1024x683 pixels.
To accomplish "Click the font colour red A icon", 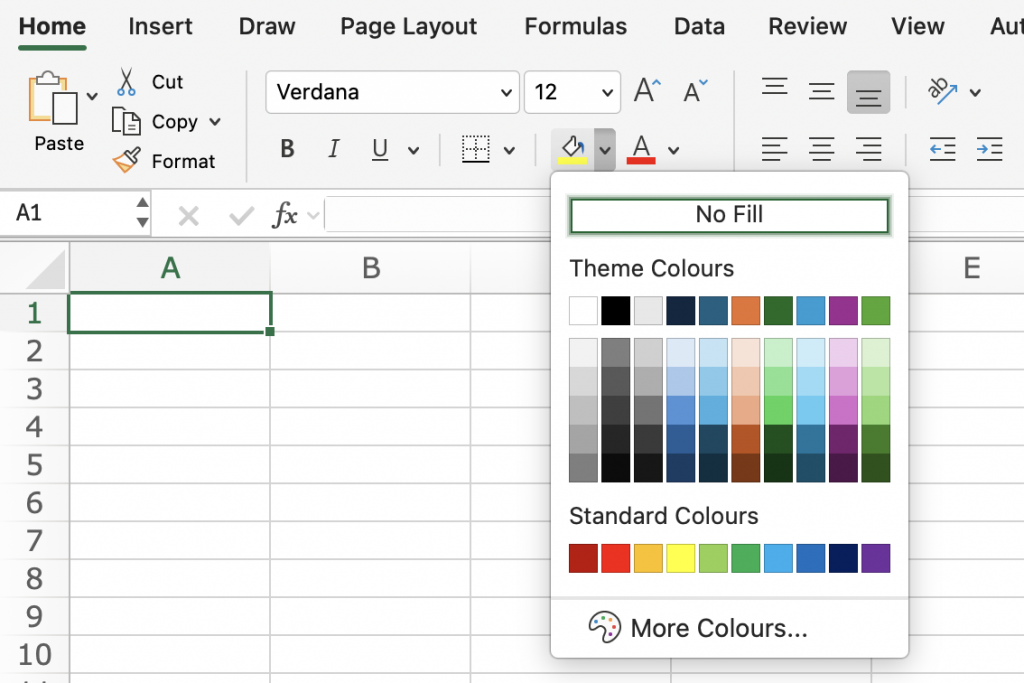I will tap(641, 150).
